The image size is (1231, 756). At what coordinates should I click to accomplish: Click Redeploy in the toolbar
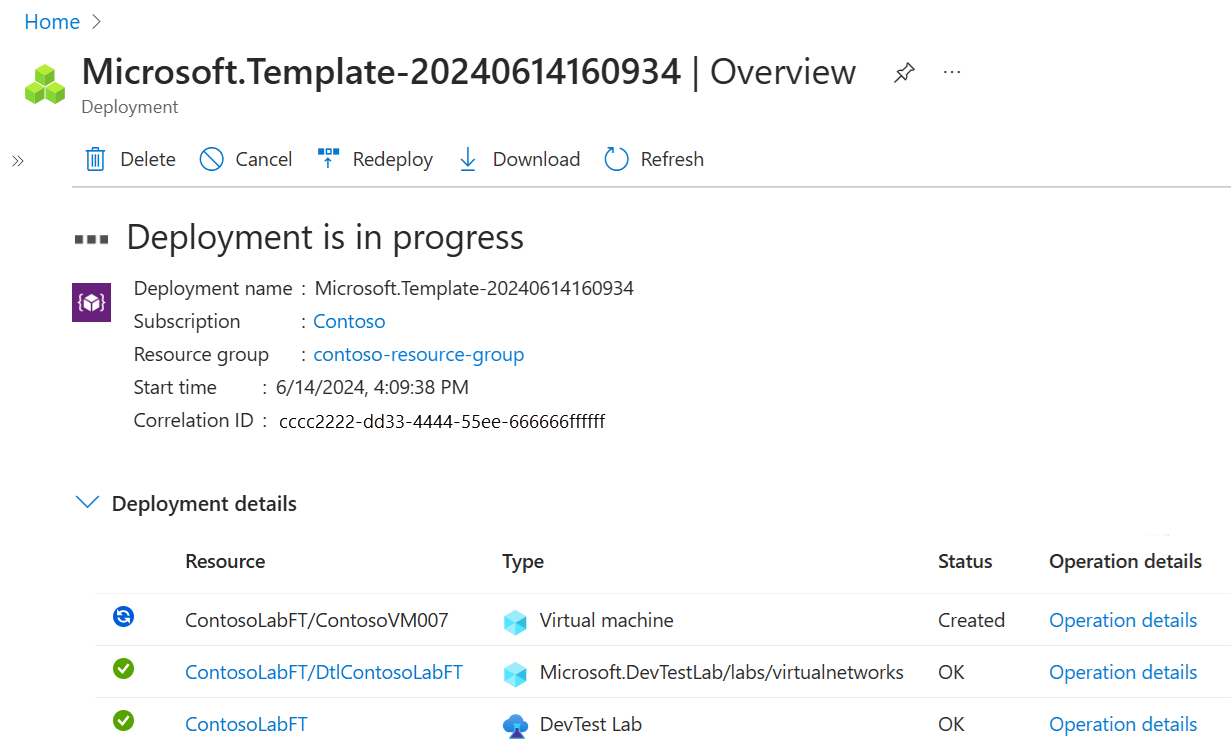pos(375,160)
